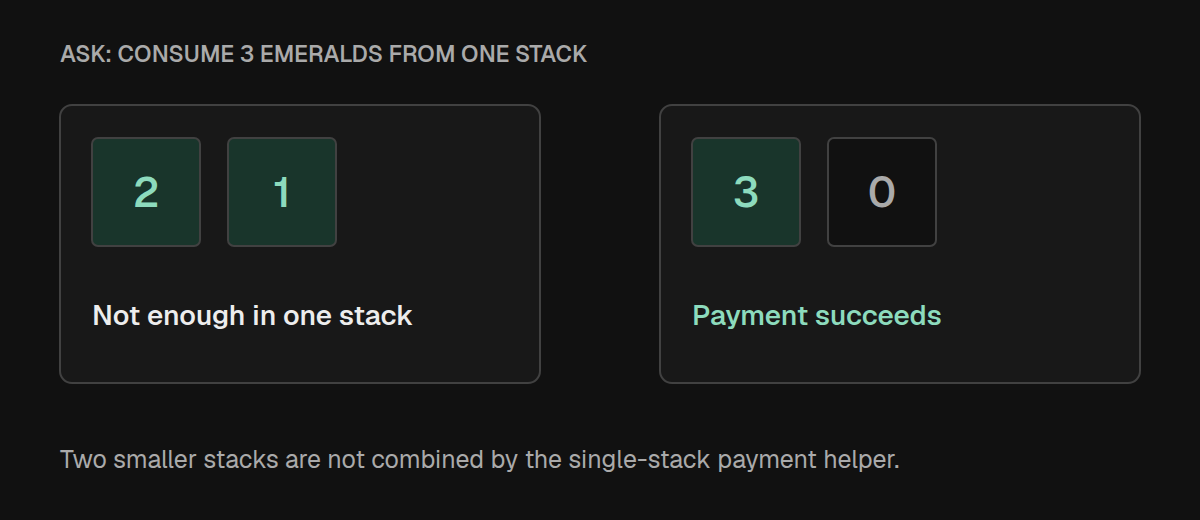Click the word "succeeds" in the right card
The image size is (1200, 520).
point(878,316)
